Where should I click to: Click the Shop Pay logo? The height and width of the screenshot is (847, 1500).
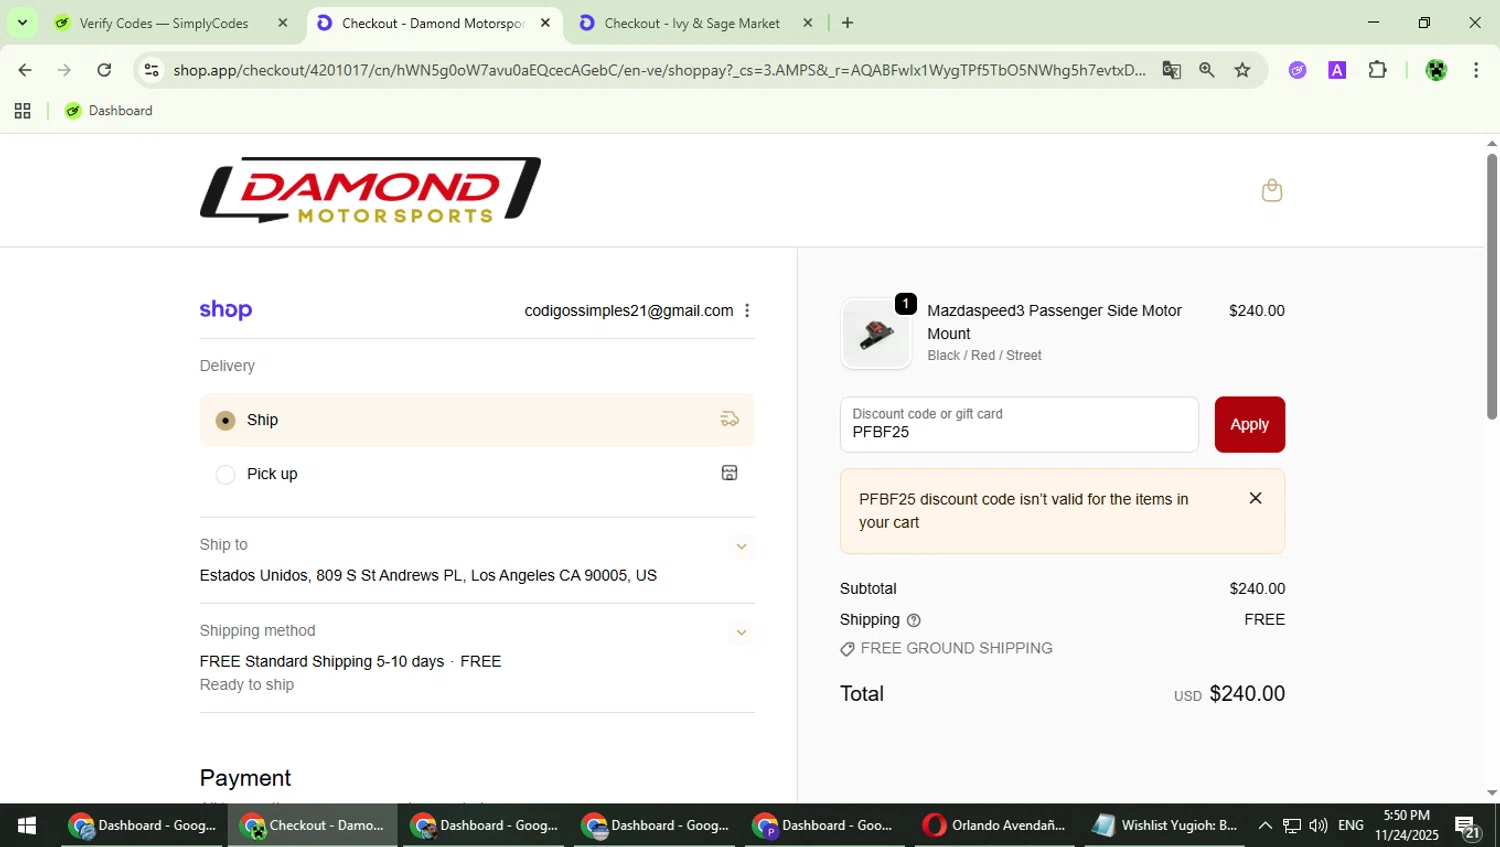tap(226, 310)
